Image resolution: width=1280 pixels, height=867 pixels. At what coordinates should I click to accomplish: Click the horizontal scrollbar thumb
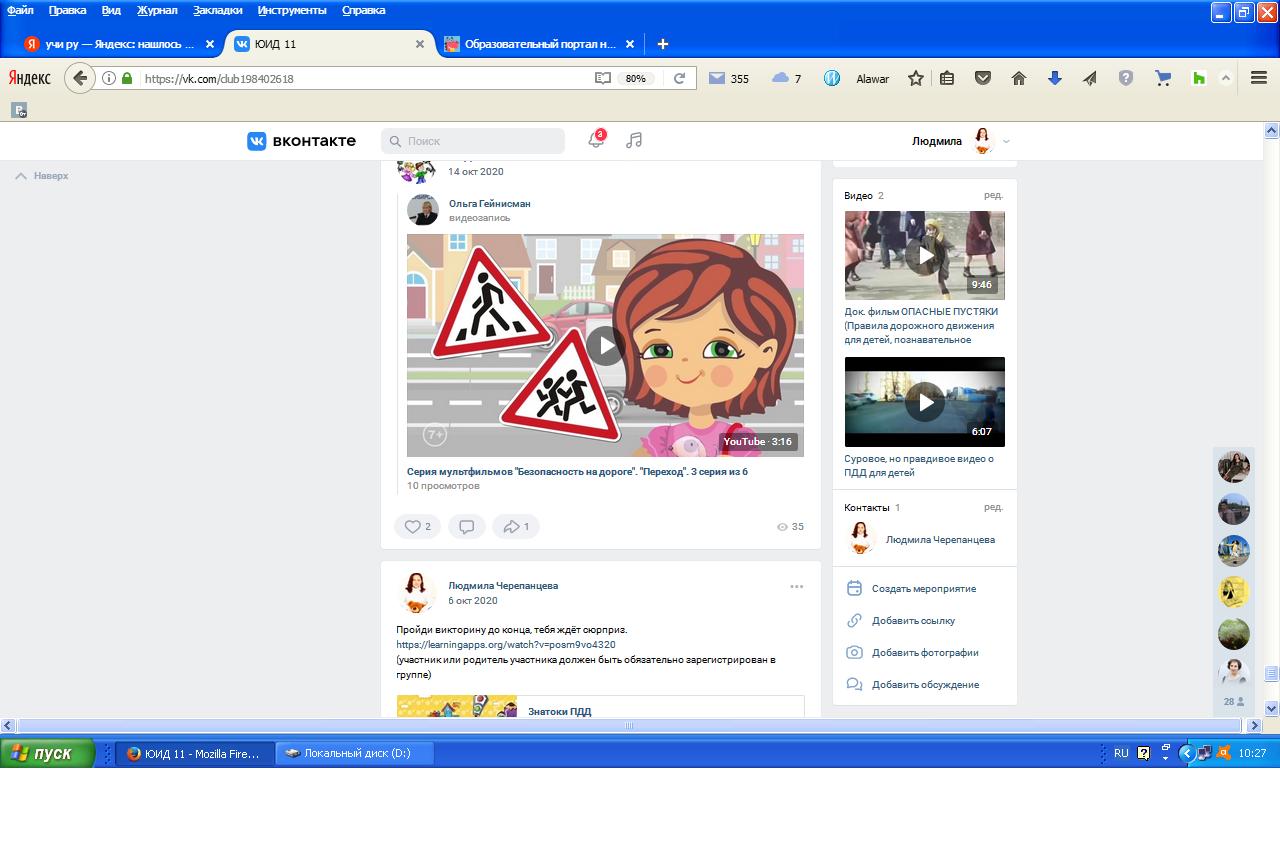coord(629,726)
